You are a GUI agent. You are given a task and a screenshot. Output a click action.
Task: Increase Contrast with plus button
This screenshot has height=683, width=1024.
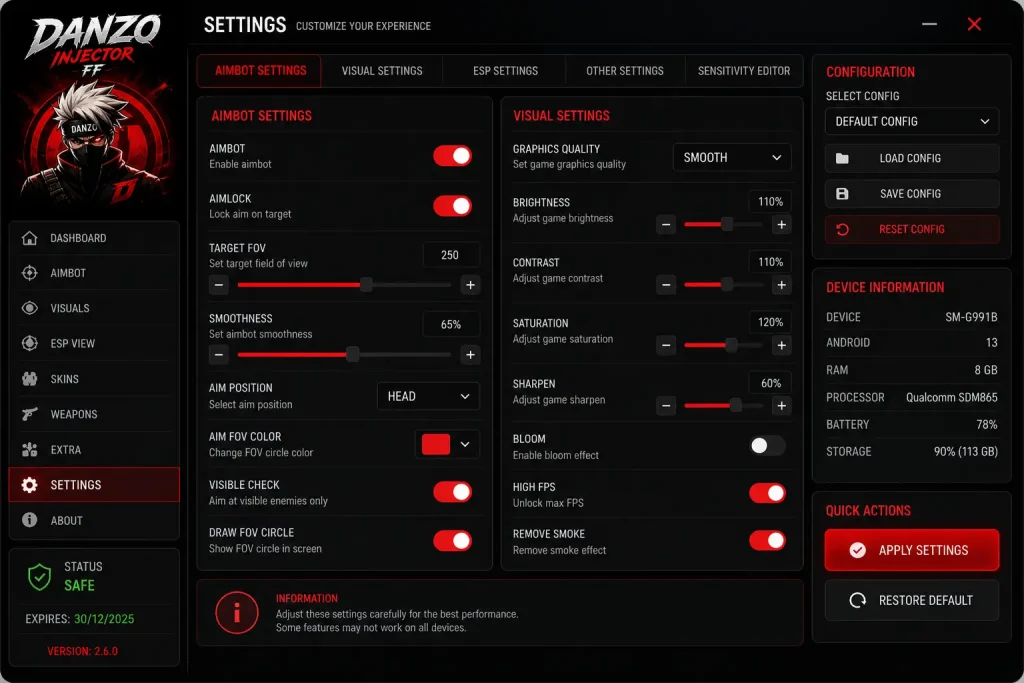pos(781,285)
